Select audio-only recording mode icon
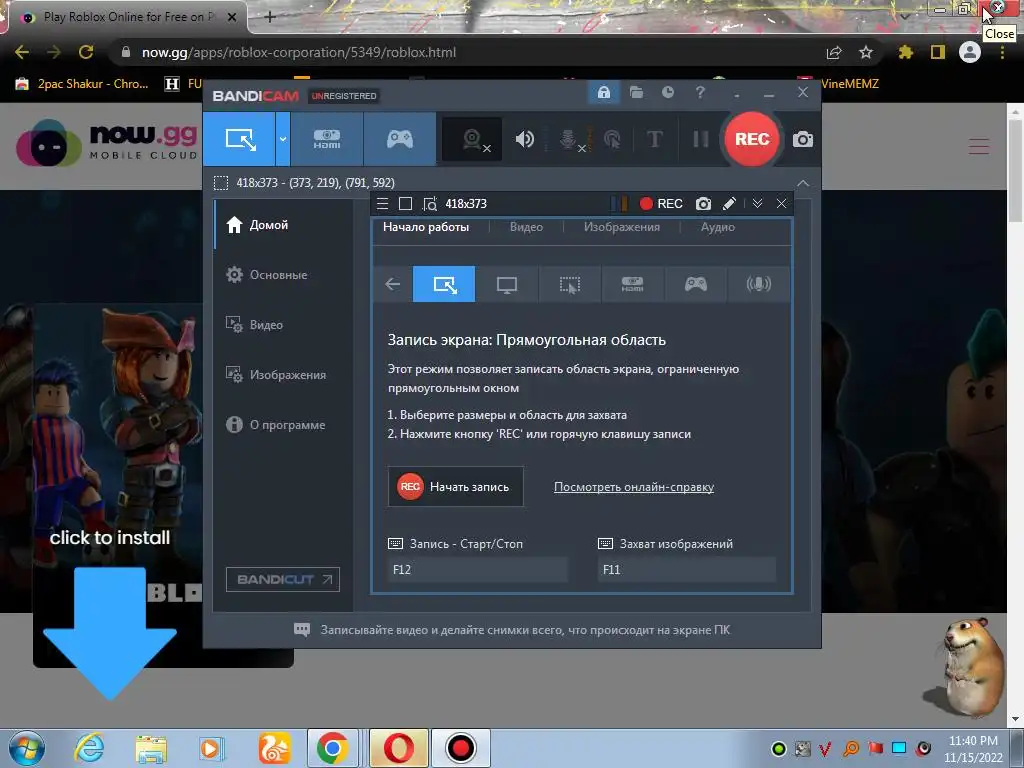The width and height of the screenshot is (1024, 768). coord(758,284)
